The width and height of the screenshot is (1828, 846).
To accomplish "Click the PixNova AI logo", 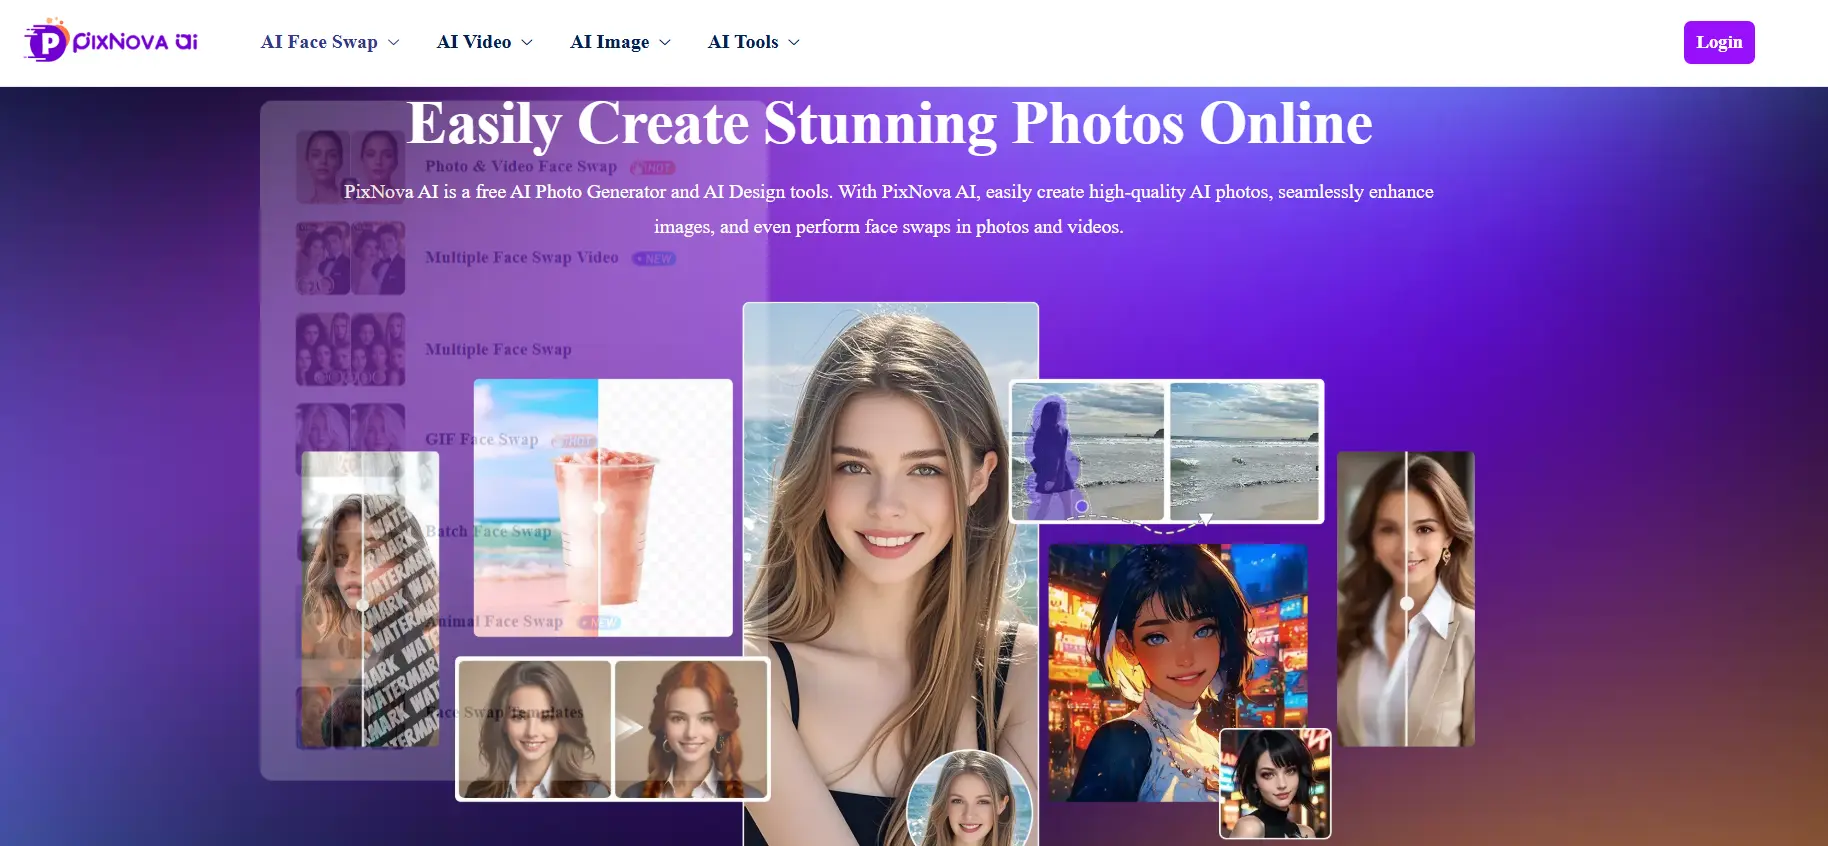I will [111, 41].
